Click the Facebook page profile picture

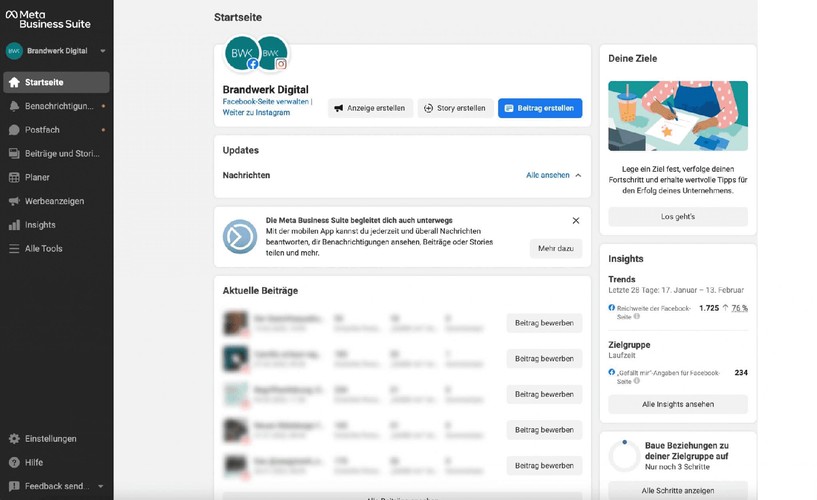click(x=242, y=53)
